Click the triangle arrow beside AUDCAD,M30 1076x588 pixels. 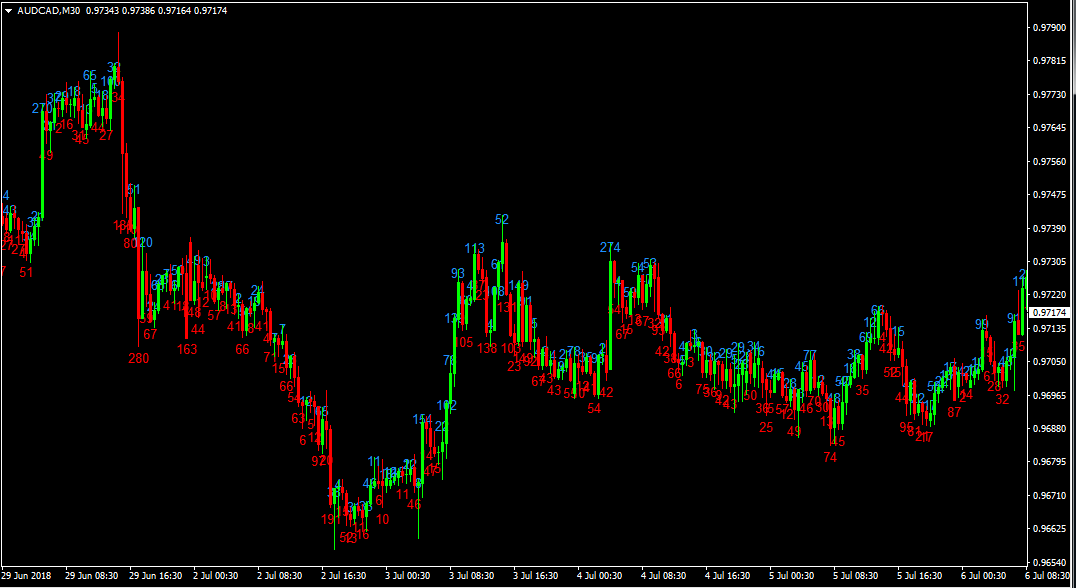(7, 10)
